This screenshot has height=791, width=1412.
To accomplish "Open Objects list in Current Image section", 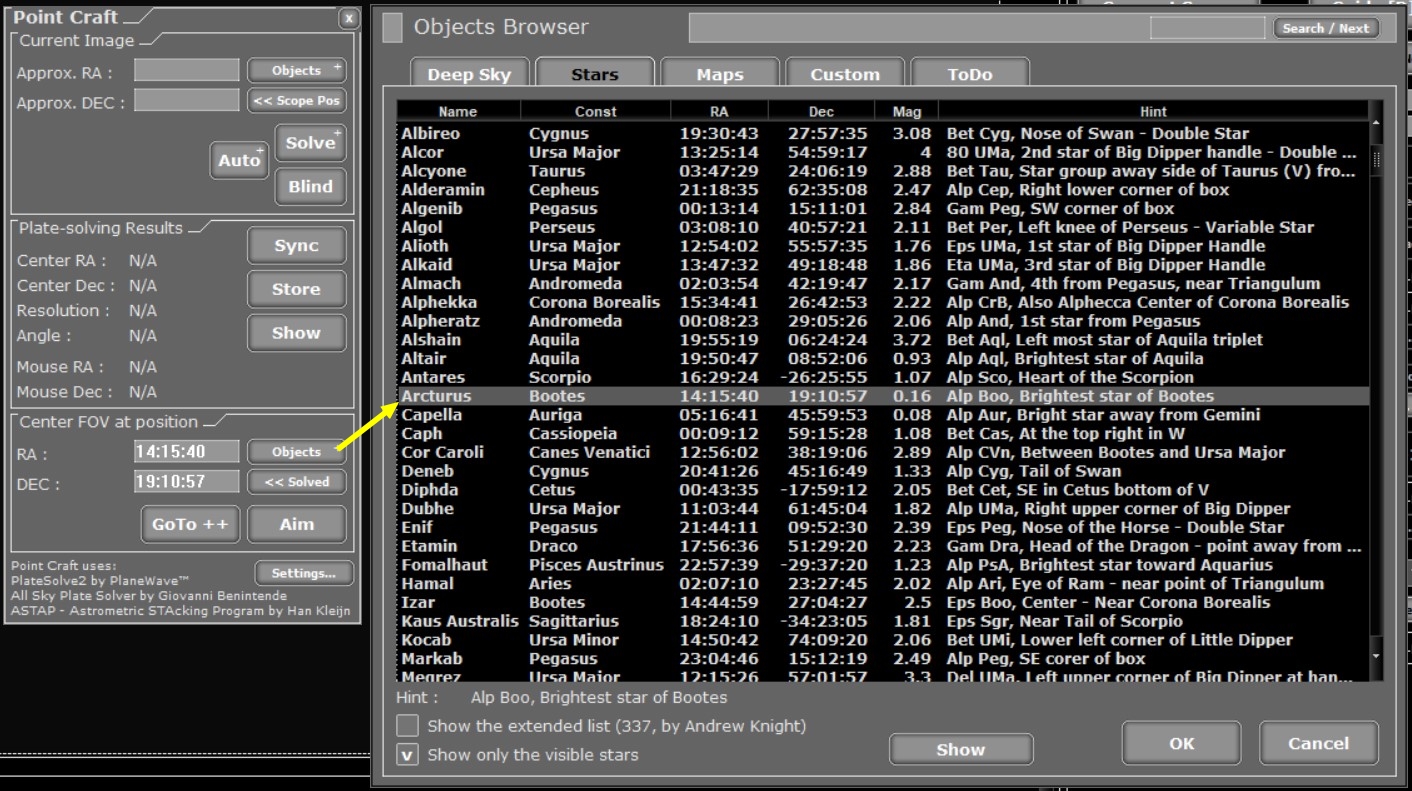I will [x=297, y=70].
